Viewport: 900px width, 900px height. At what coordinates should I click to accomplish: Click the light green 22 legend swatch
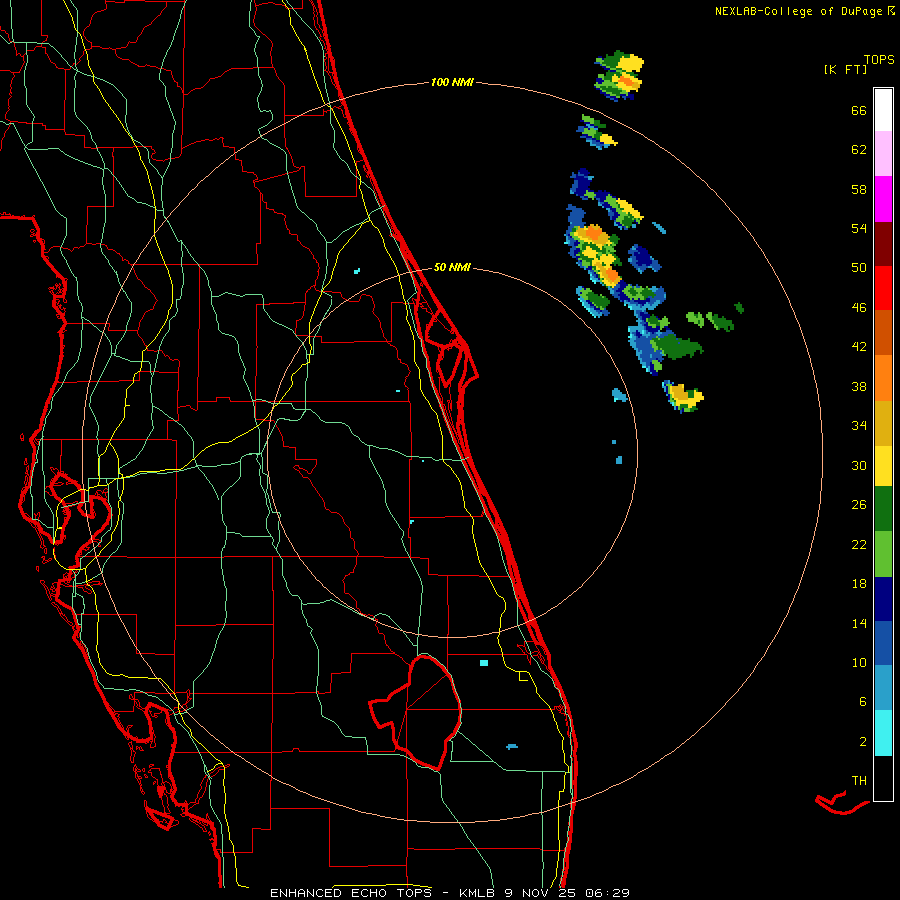click(x=883, y=554)
